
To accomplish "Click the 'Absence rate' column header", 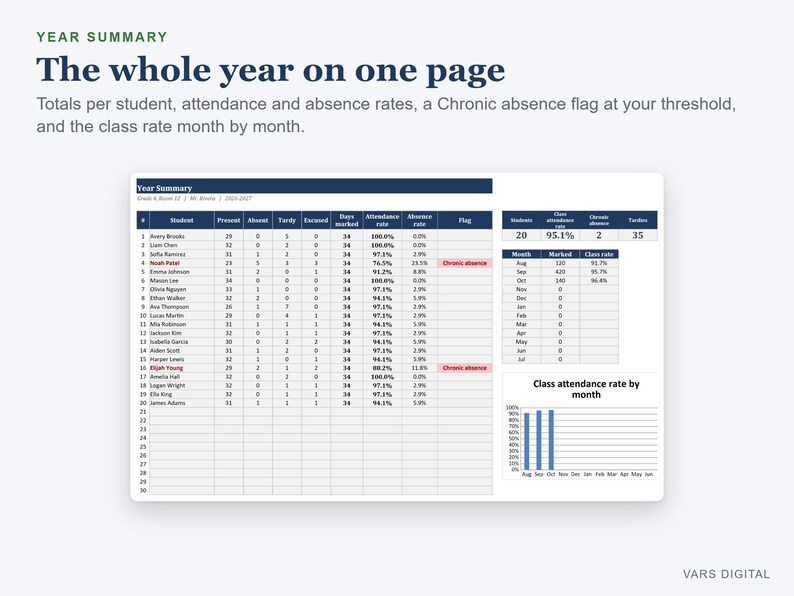I will pyautogui.click(x=419, y=220).
